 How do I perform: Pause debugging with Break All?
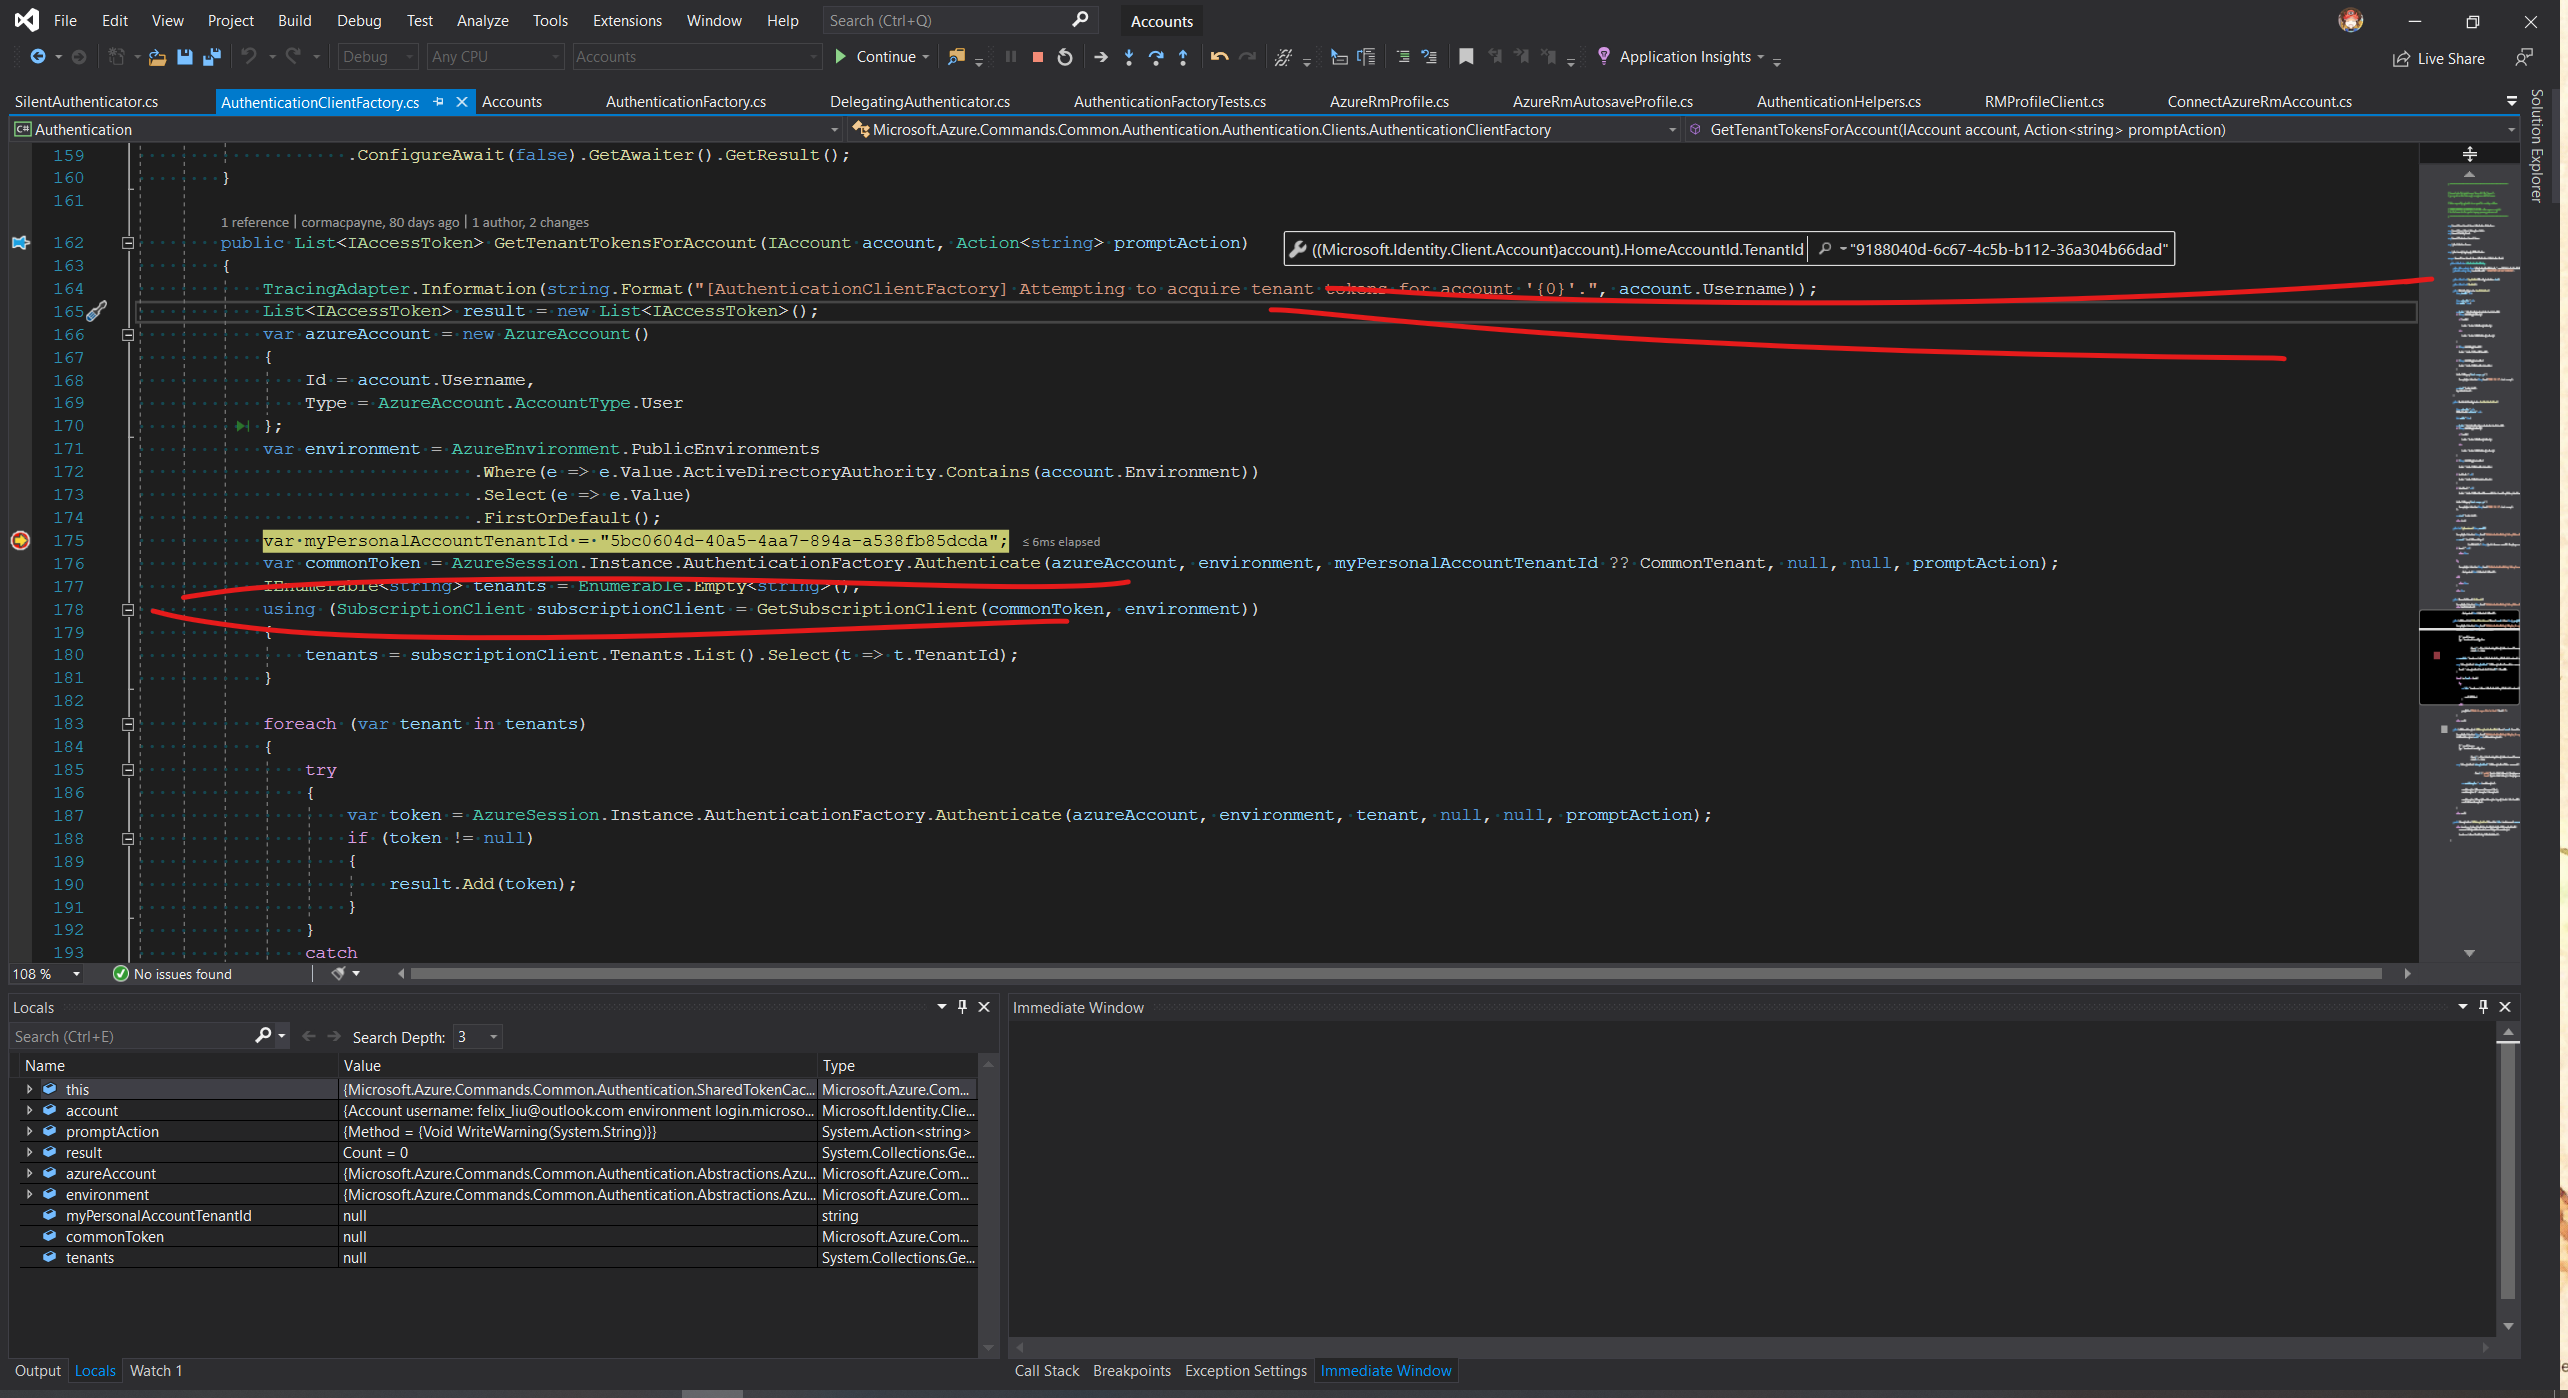click(x=1011, y=57)
